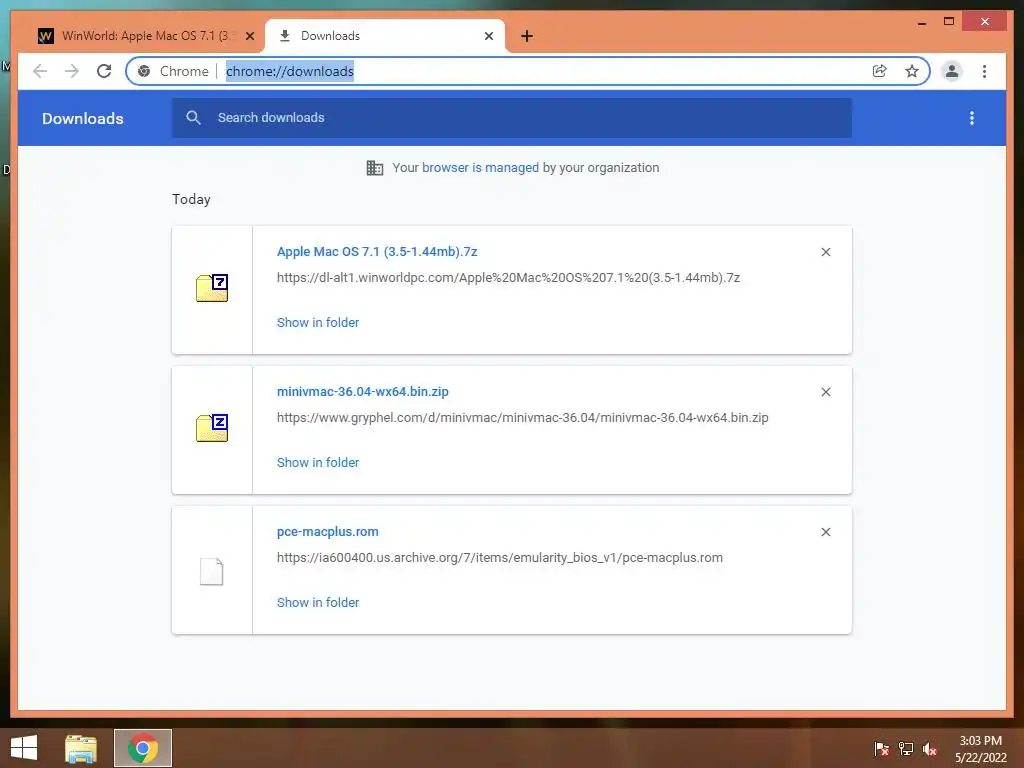Show Apple Mac OS 7.1 file in folder
1024x768 pixels.
(317, 323)
